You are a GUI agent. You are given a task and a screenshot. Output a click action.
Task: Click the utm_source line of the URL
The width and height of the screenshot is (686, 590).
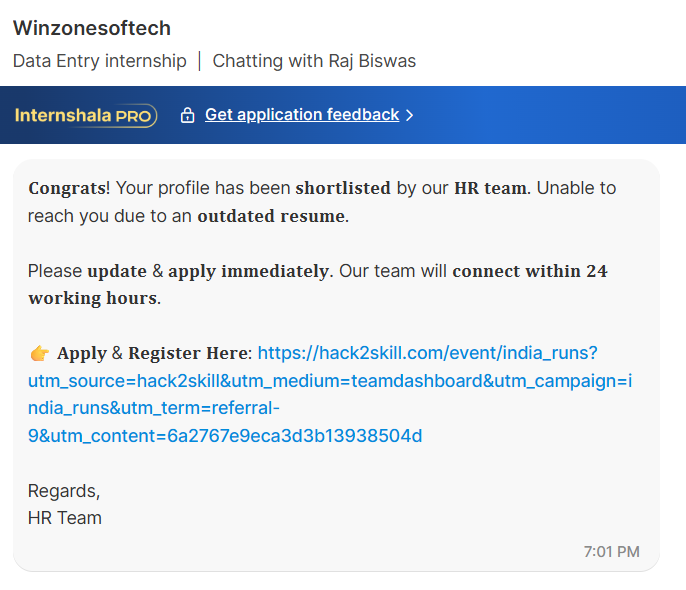coord(330,381)
